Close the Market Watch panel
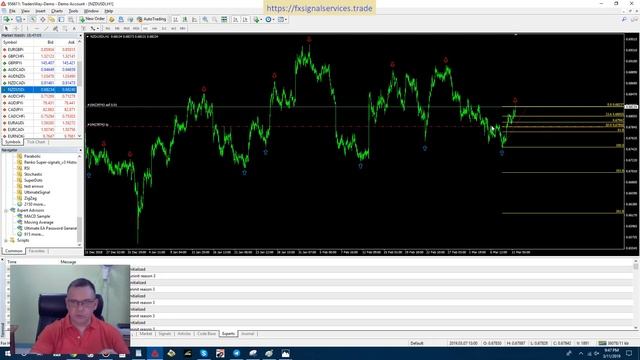This screenshot has width=640, height=360. pyautogui.click(x=80, y=36)
